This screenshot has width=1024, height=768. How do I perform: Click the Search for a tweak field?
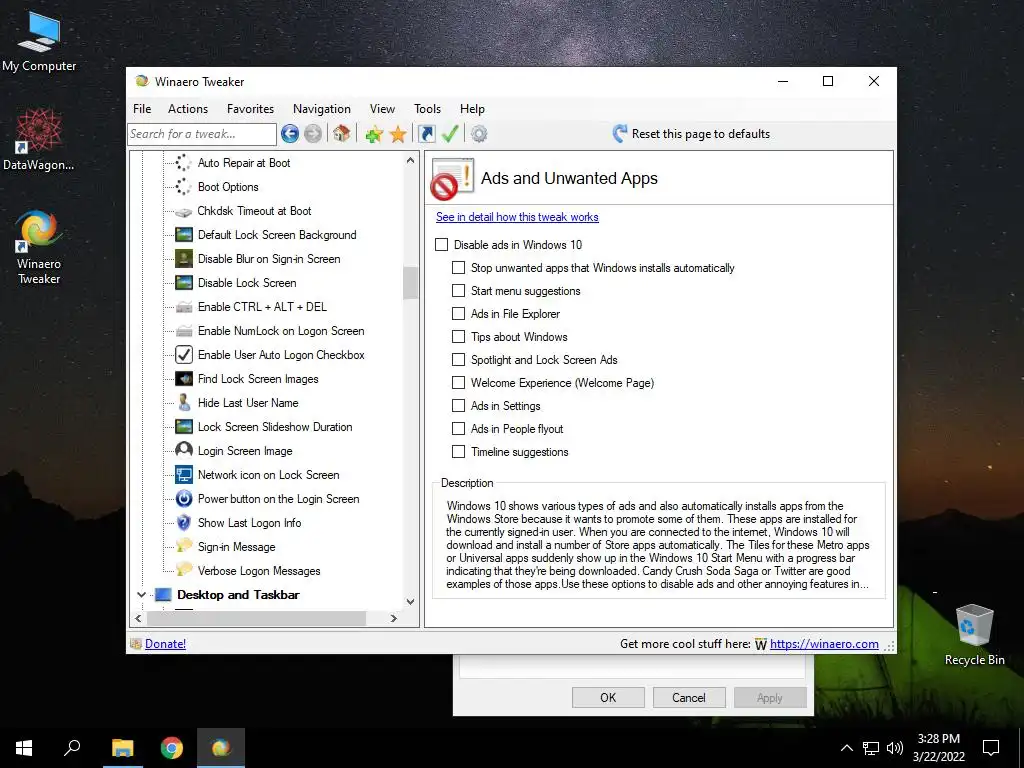(x=202, y=134)
